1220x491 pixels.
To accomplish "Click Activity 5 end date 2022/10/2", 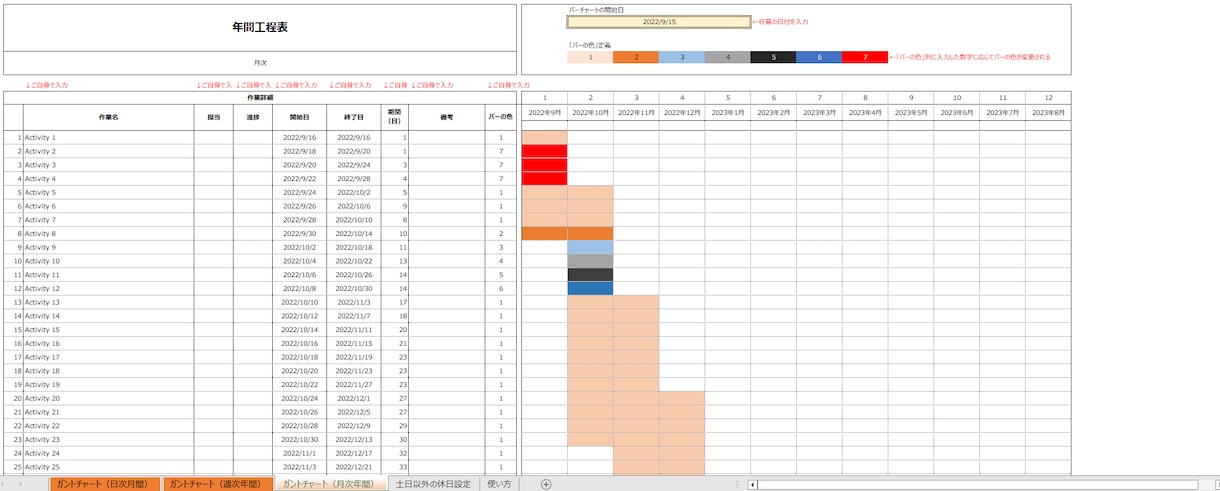I will (354, 192).
